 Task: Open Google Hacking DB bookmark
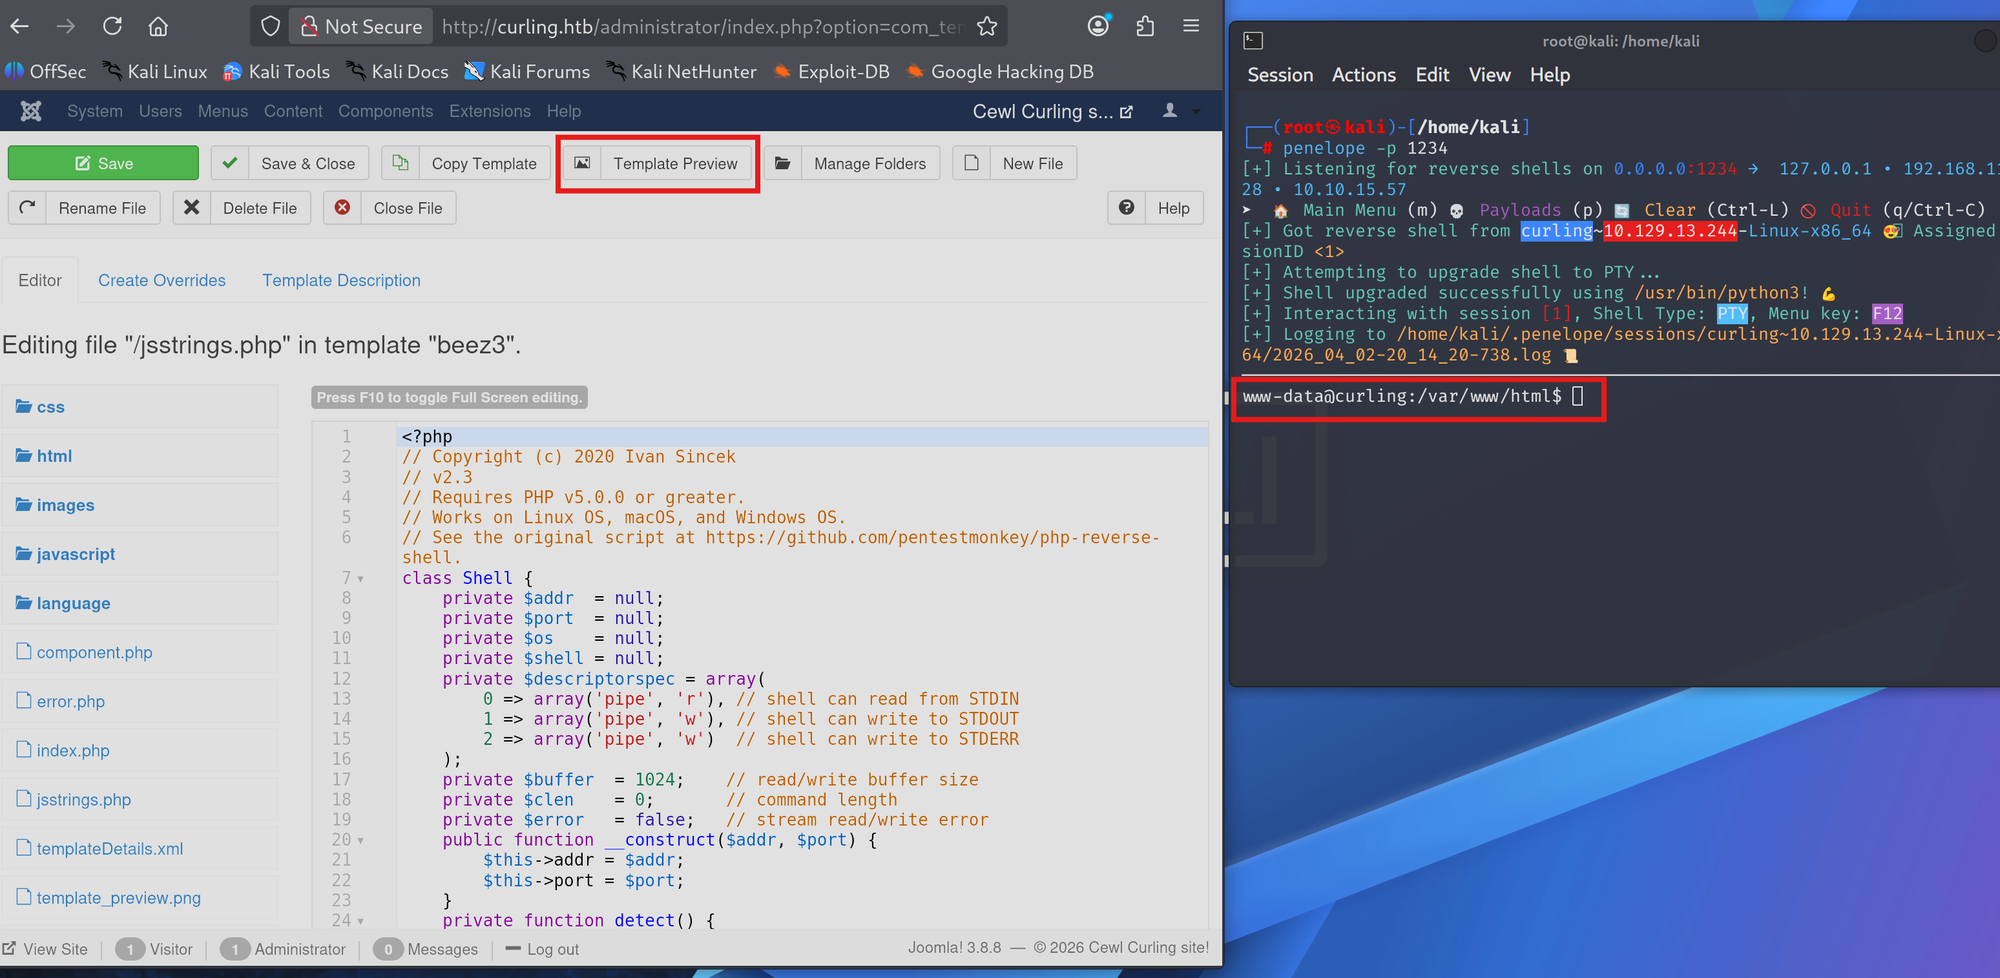coord(999,71)
